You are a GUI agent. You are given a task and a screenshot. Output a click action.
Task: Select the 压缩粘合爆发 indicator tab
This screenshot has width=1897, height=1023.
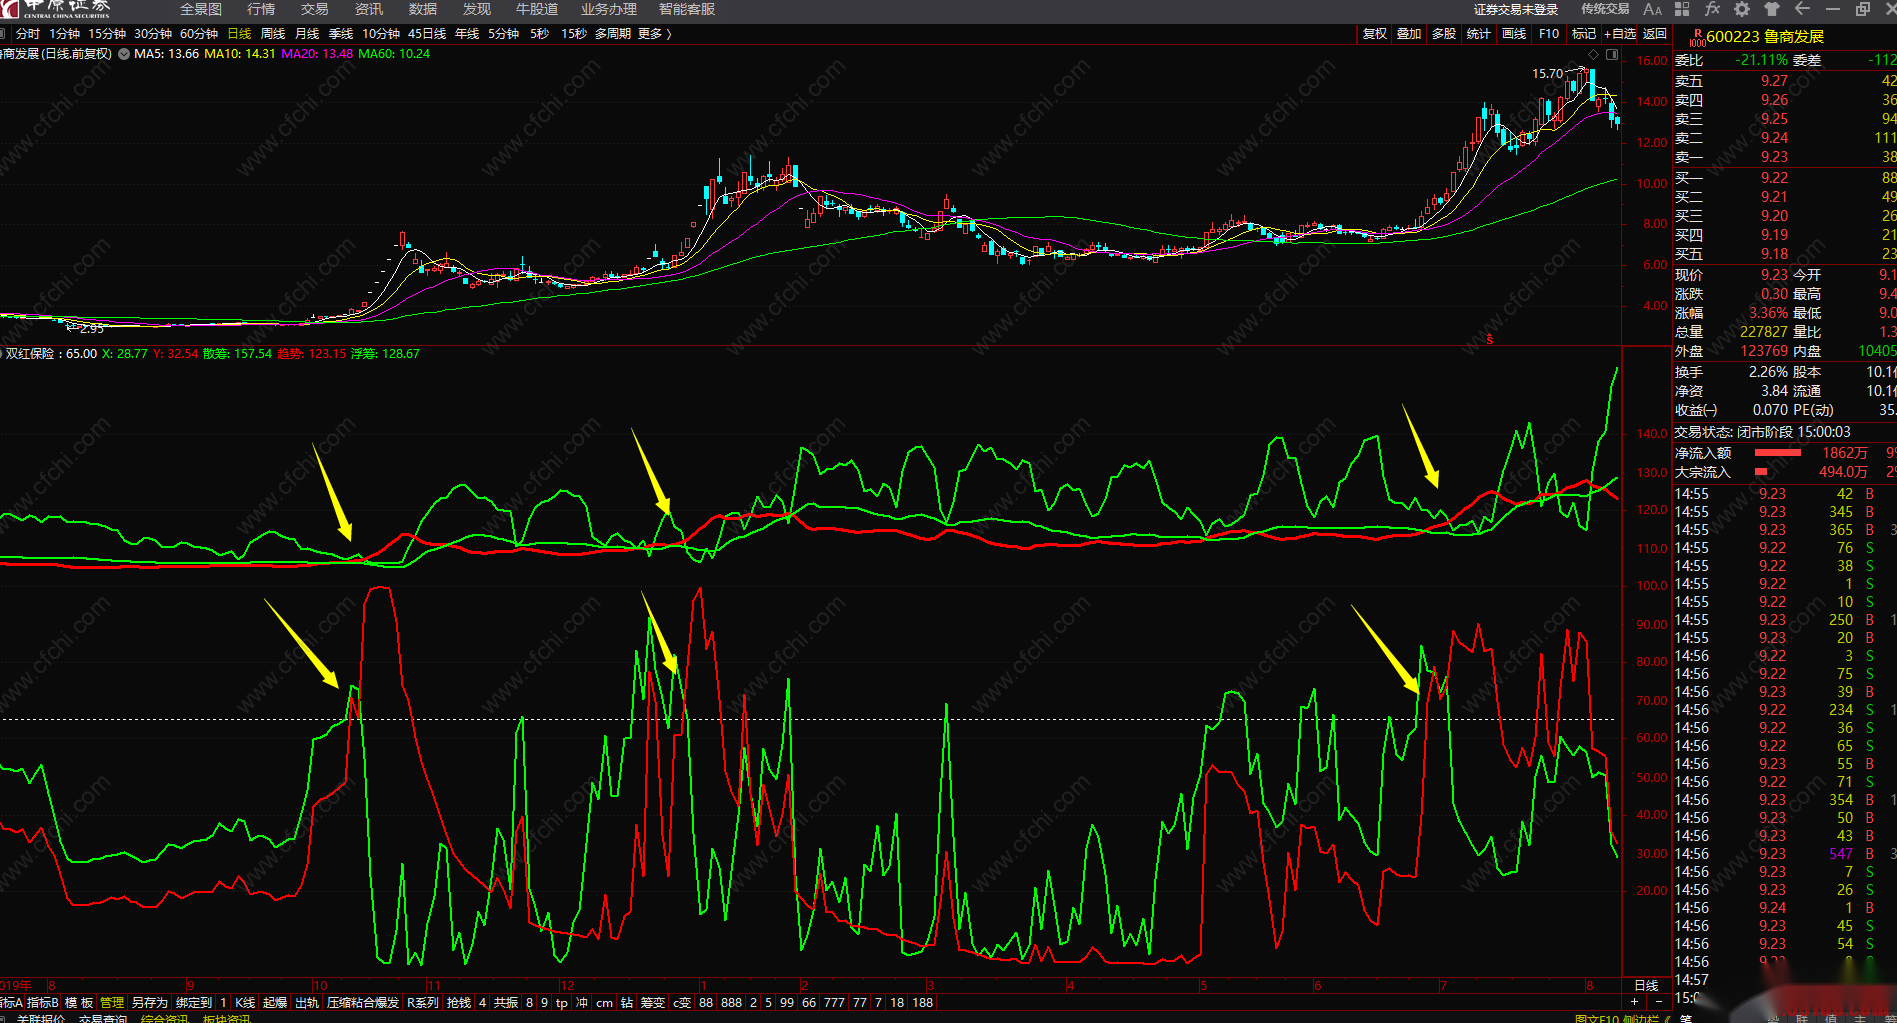click(x=363, y=1002)
